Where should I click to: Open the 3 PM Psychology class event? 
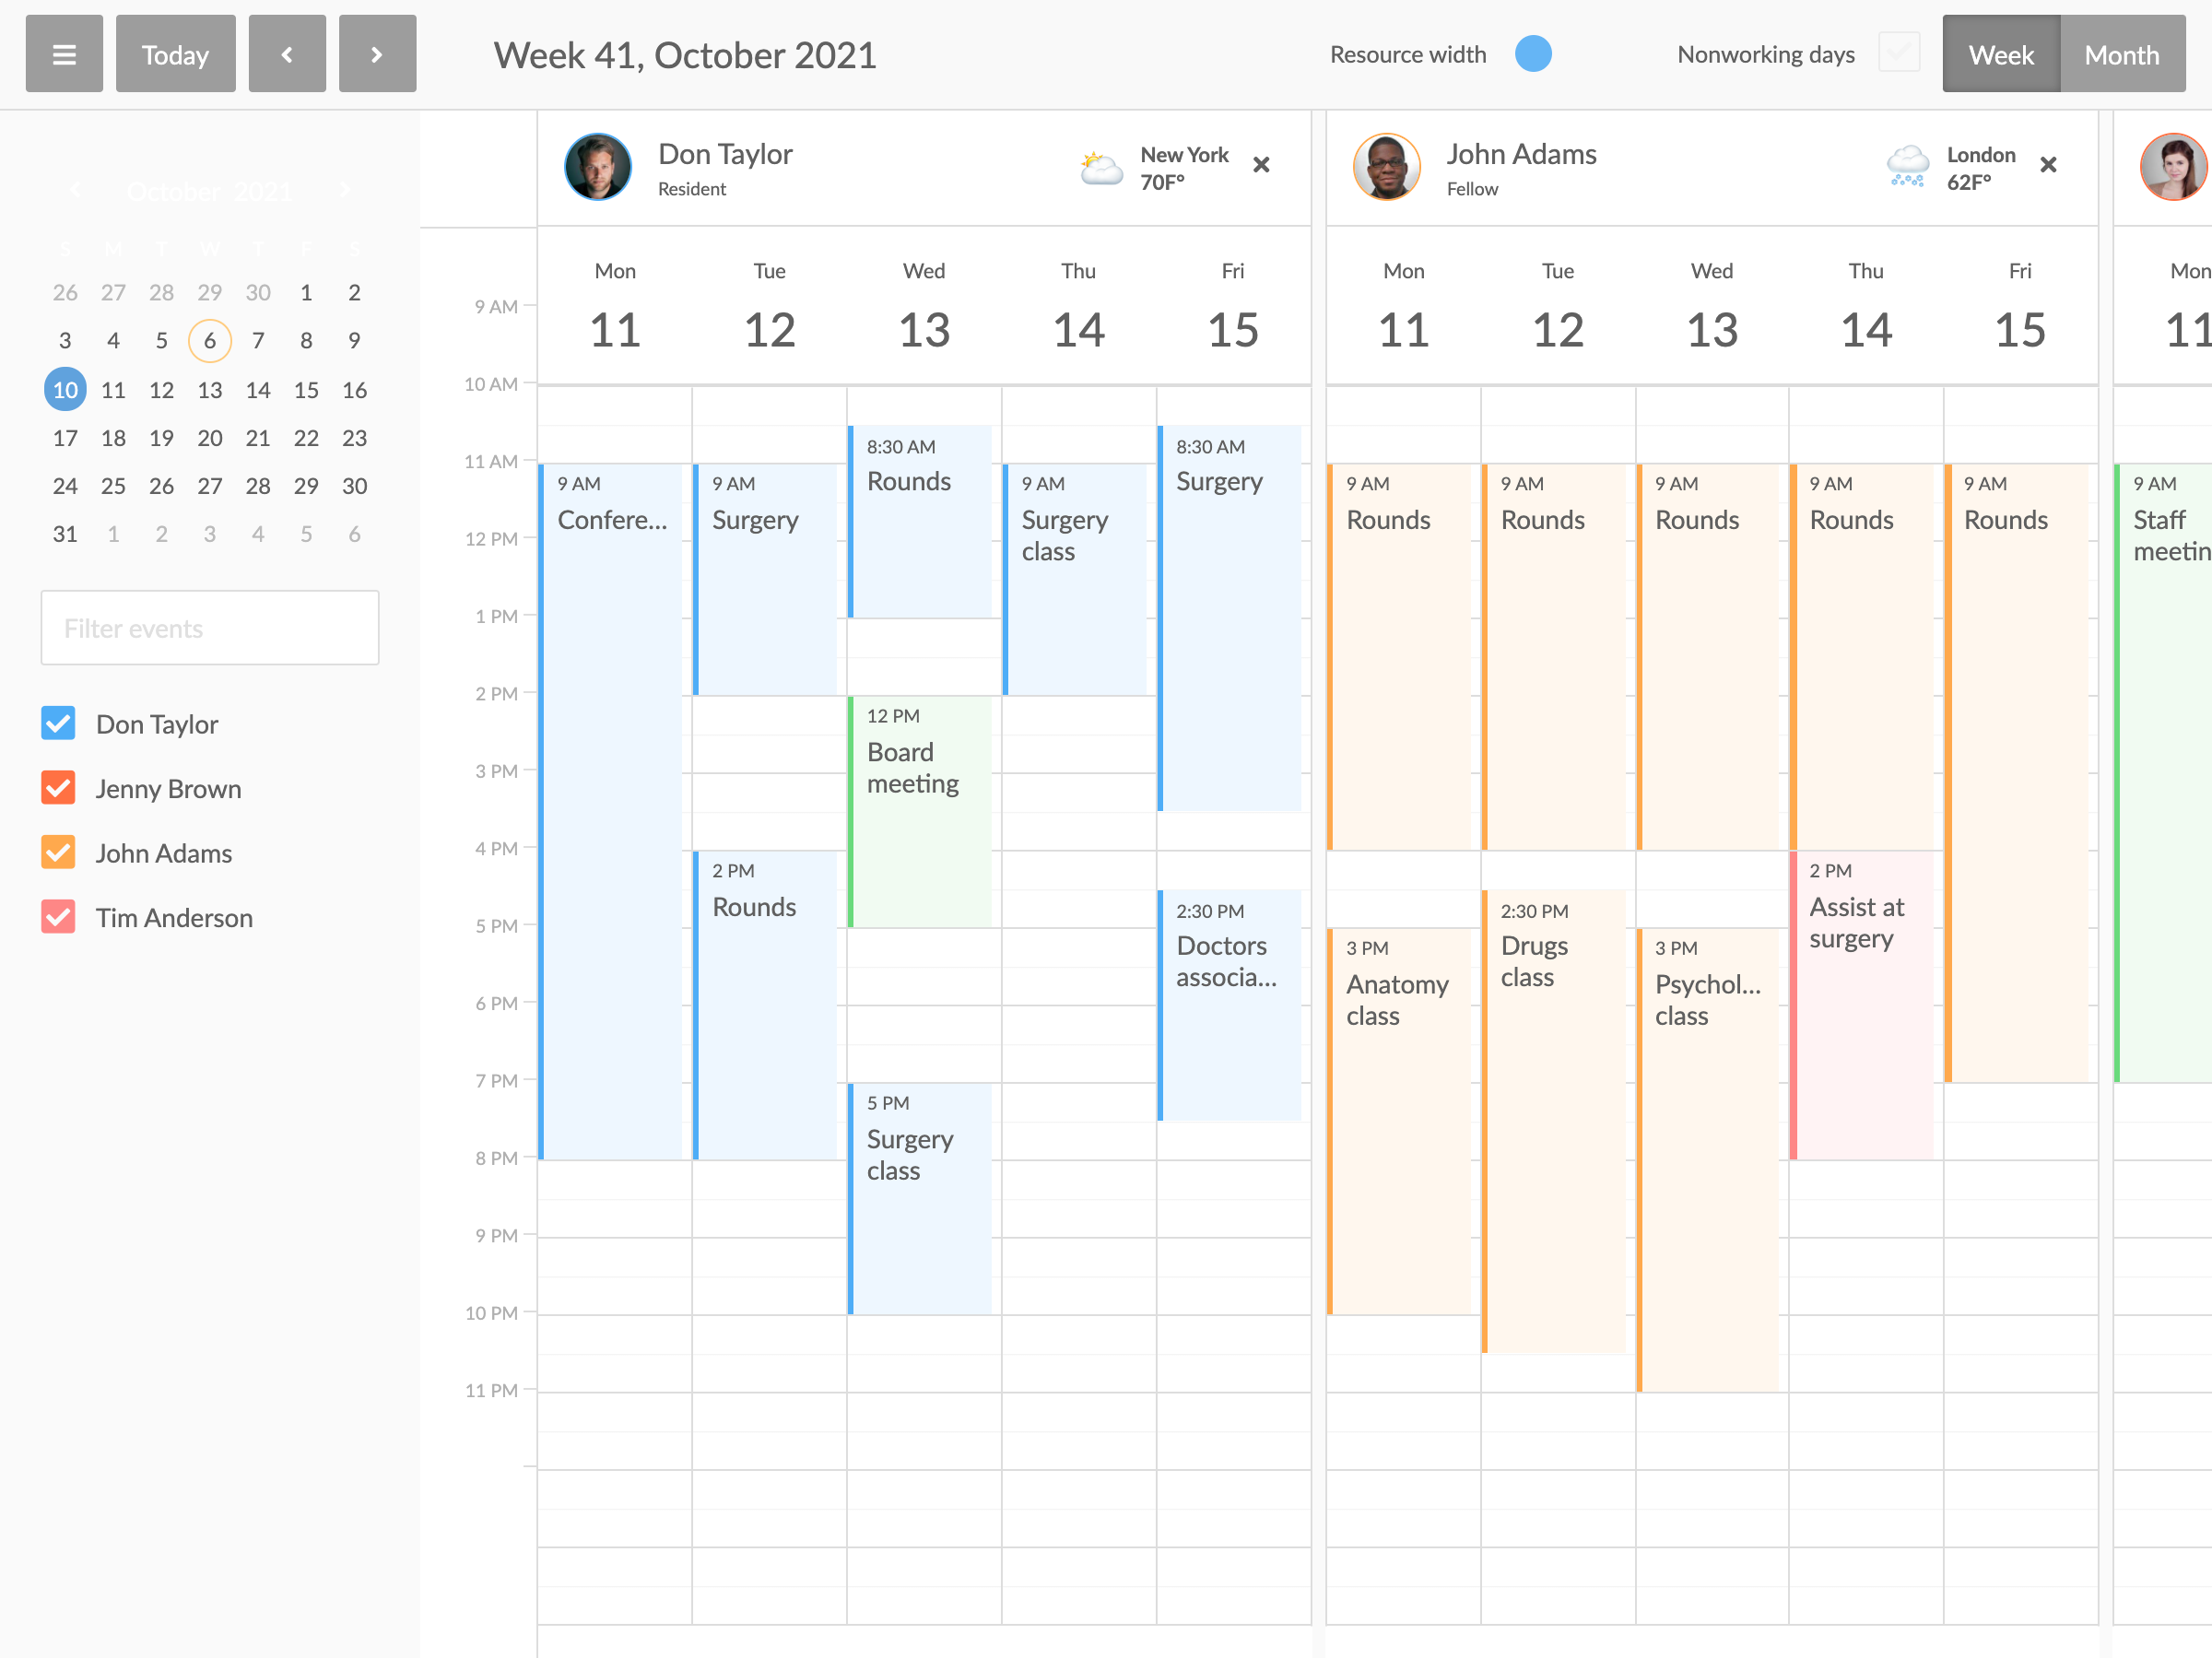1708,1160
